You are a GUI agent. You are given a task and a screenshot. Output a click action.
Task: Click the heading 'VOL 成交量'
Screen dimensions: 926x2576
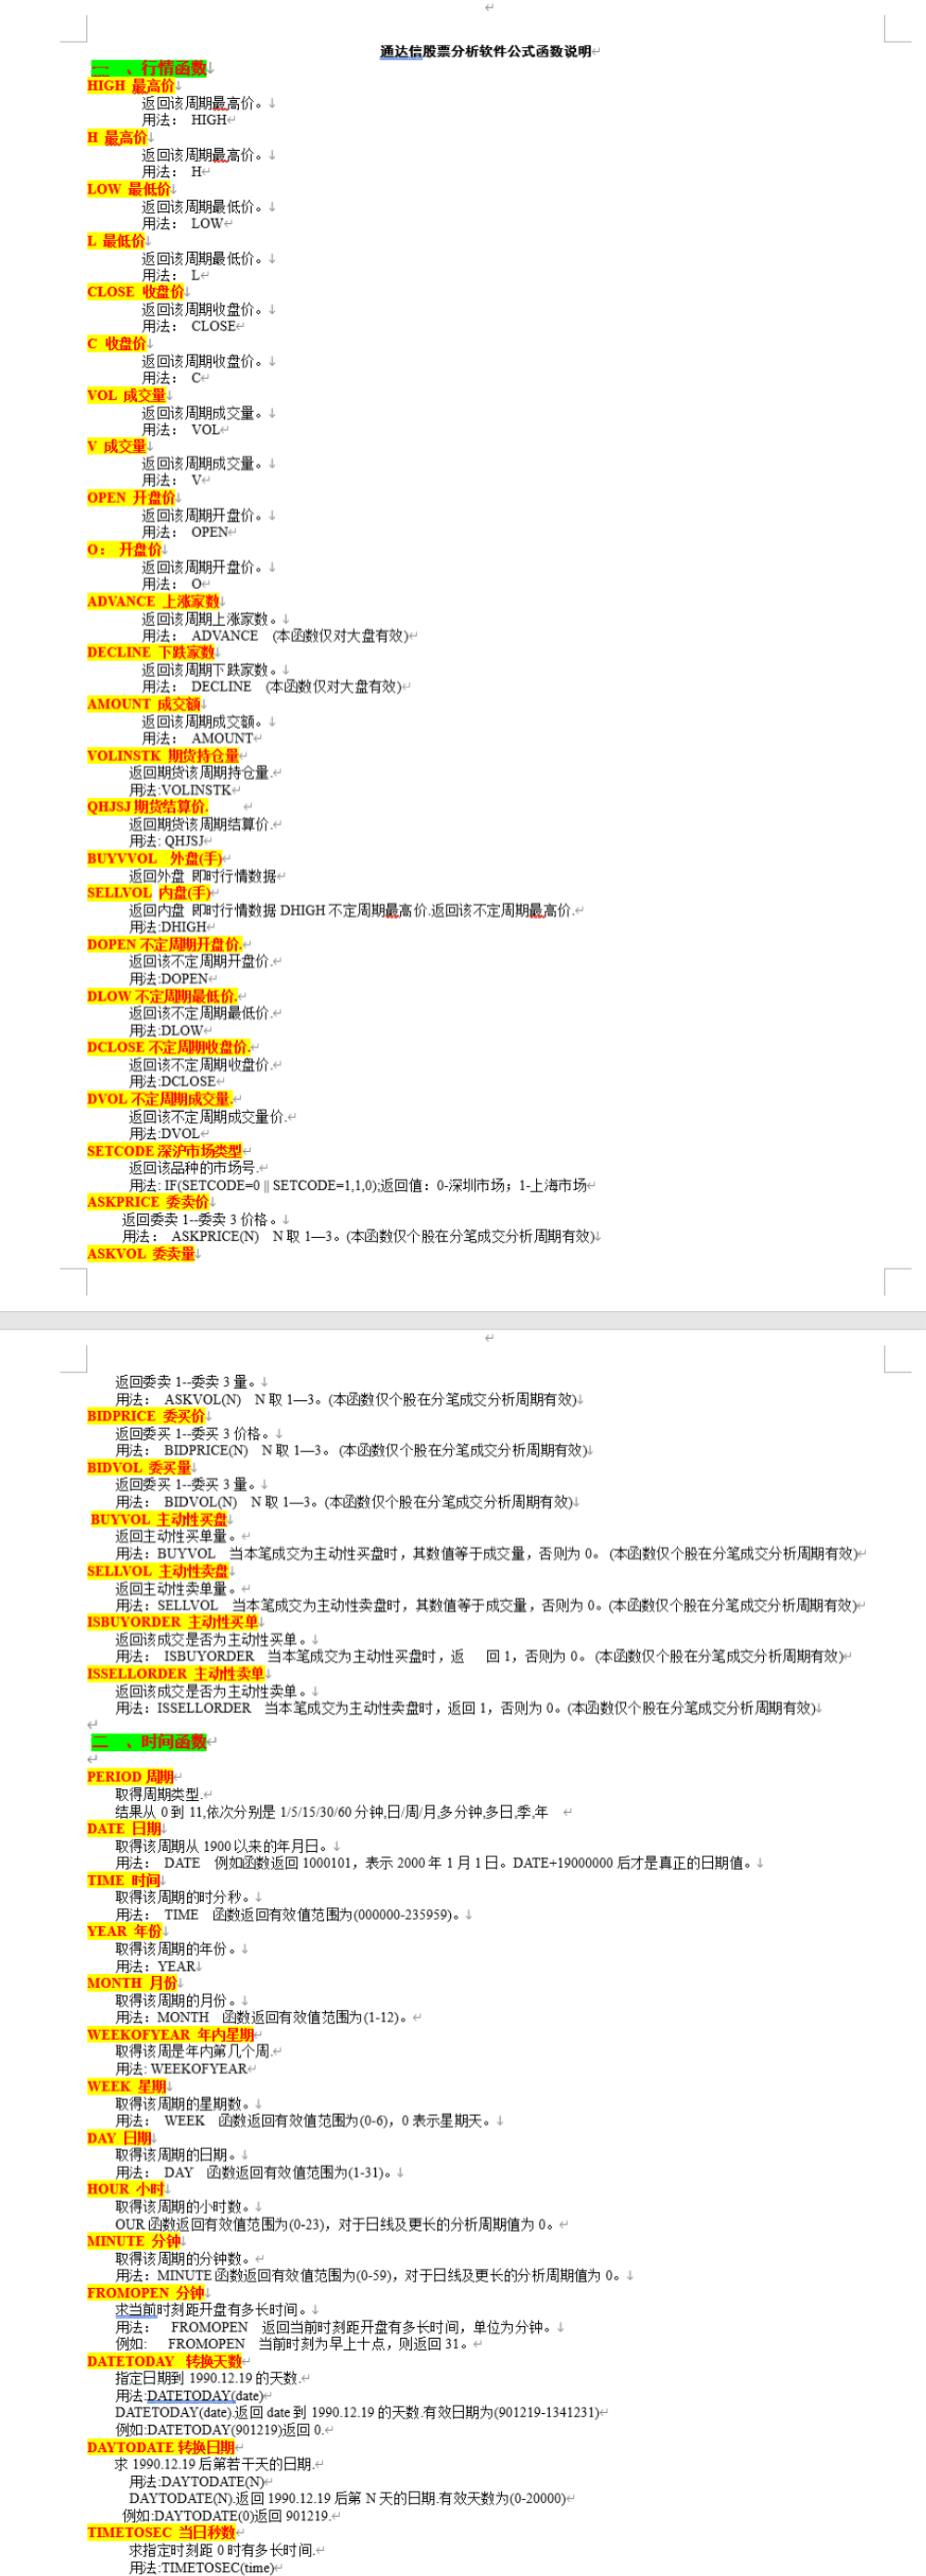(x=127, y=395)
